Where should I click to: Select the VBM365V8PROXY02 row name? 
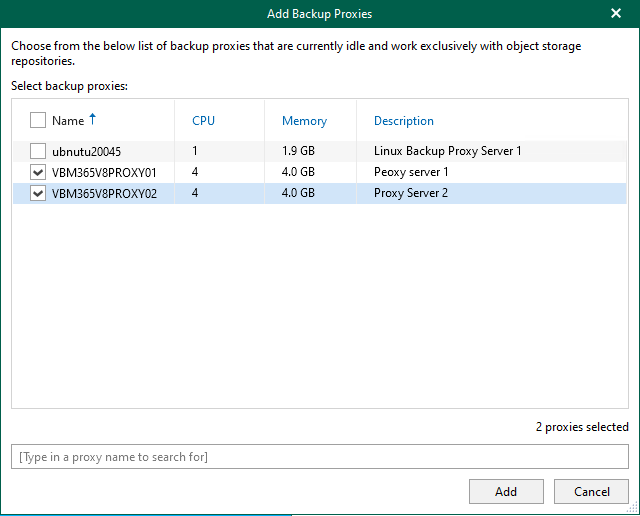click(104, 193)
